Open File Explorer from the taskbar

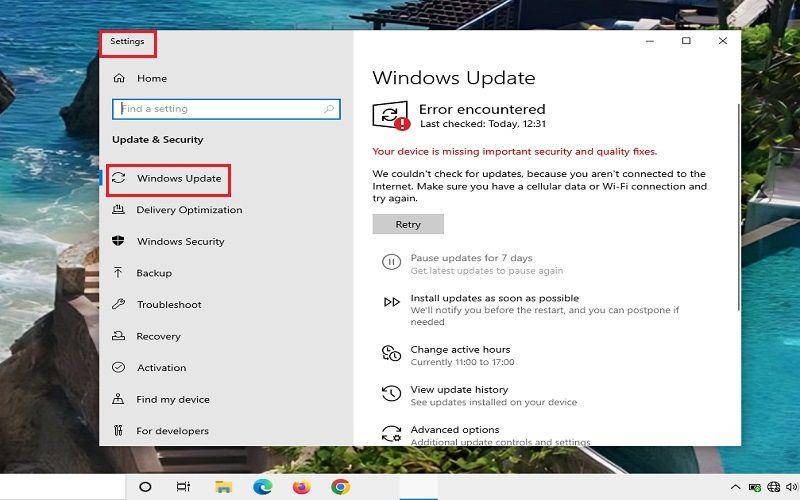click(223, 487)
